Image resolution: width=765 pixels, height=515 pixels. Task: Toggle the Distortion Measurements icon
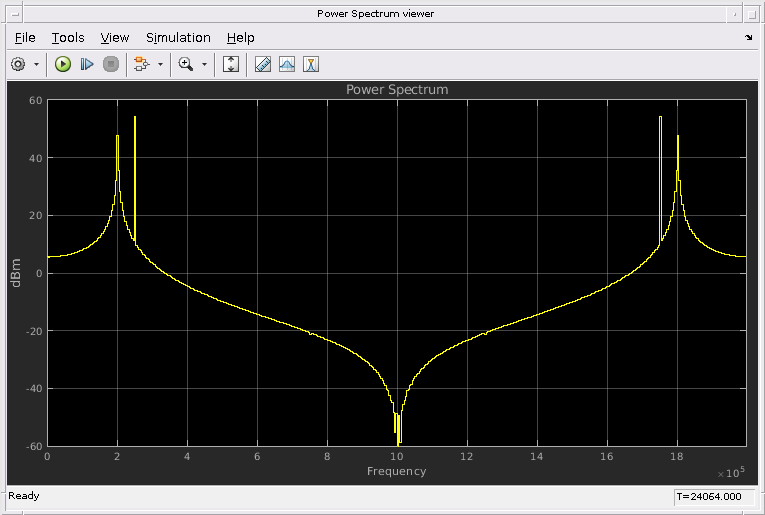pyautogui.click(x=311, y=64)
